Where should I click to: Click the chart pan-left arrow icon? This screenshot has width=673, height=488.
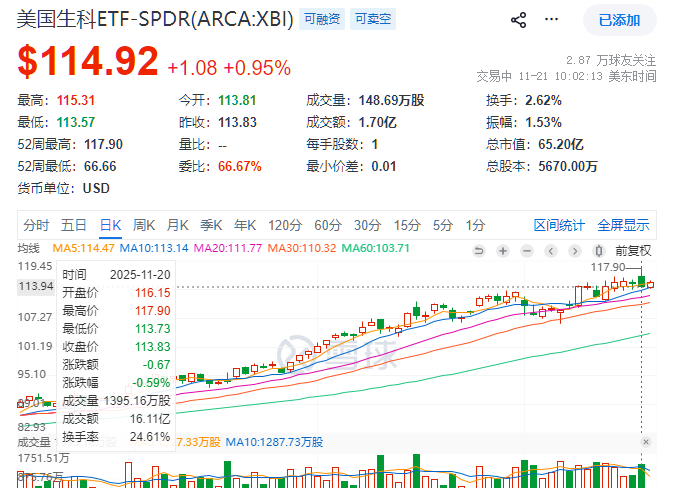click(x=551, y=251)
